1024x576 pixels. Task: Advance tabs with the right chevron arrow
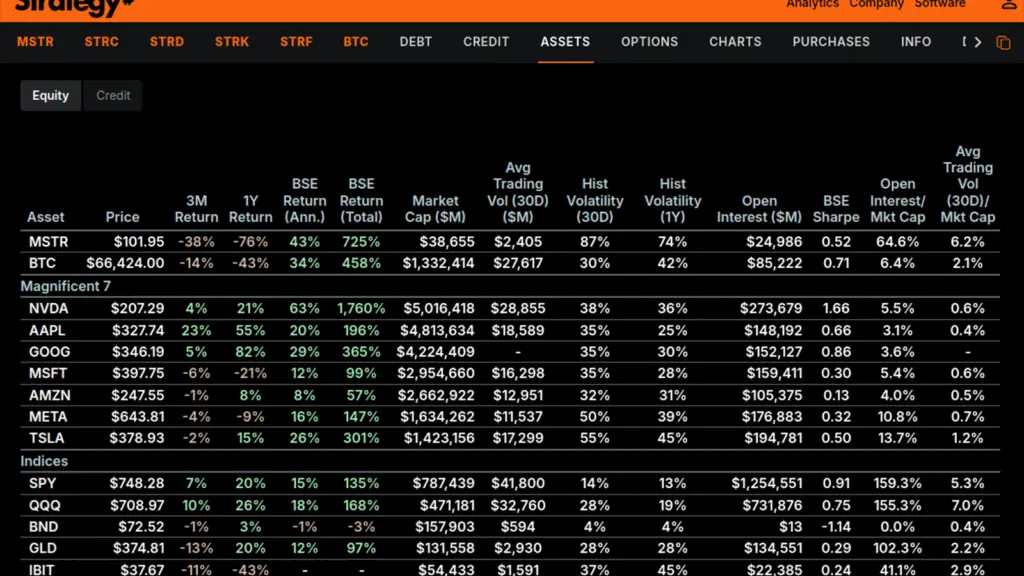(978, 42)
